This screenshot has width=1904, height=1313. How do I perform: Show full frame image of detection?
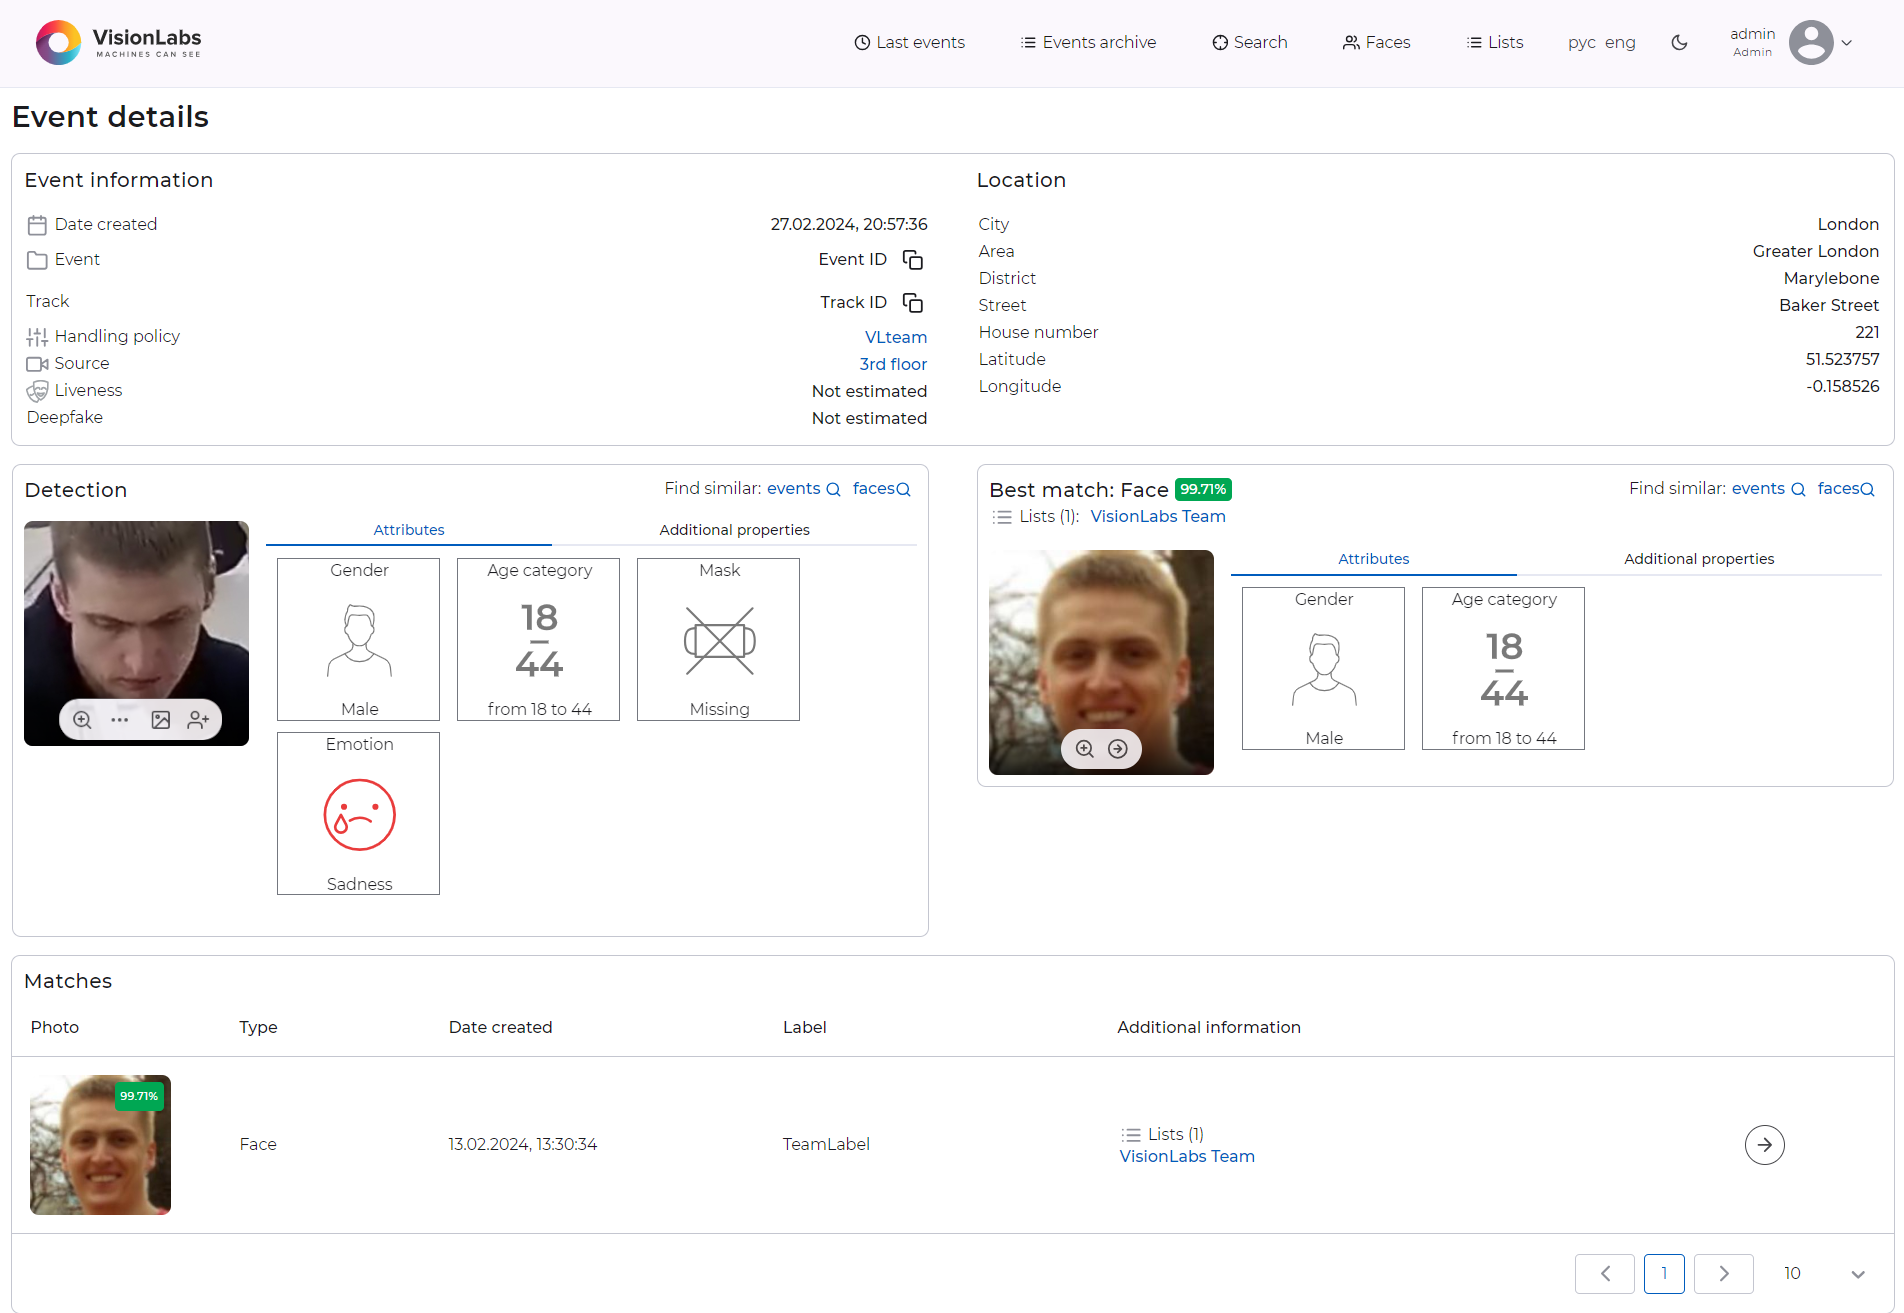coord(160,720)
